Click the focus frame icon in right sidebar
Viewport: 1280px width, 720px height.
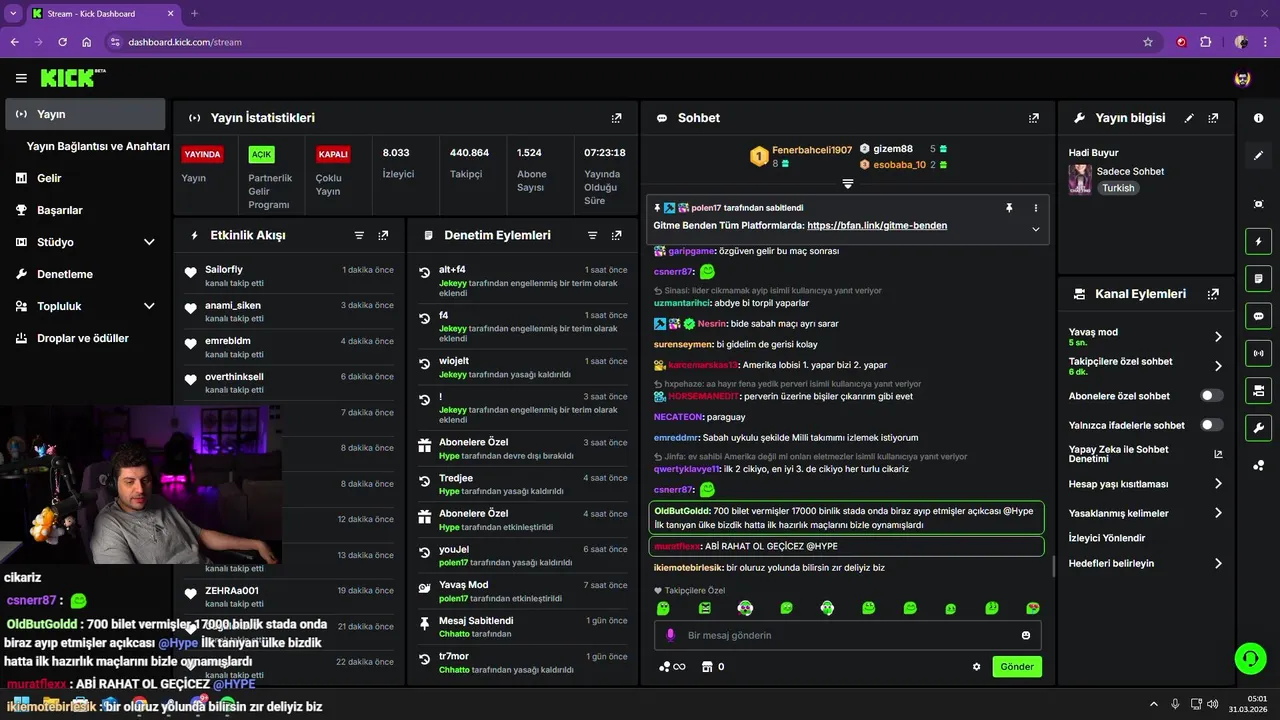click(x=1259, y=204)
